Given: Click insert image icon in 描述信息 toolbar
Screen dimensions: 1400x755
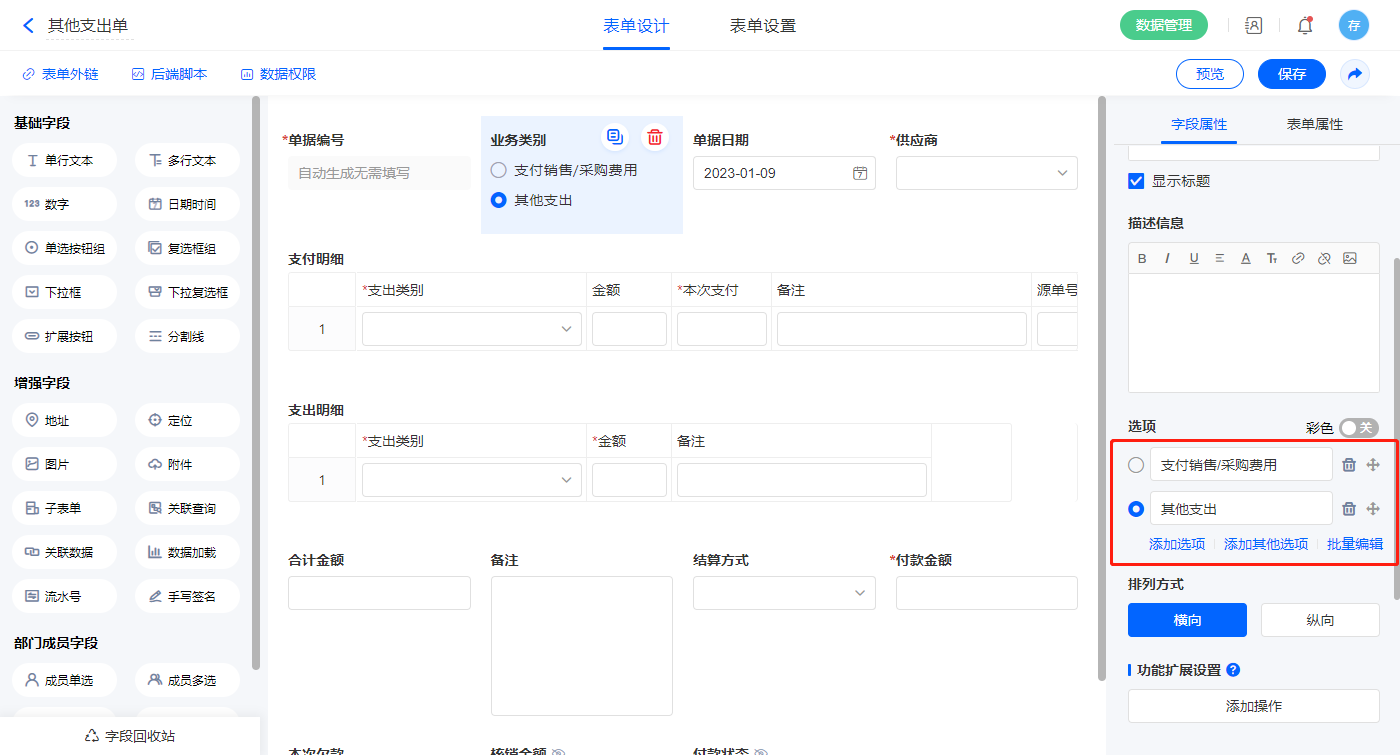Looking at the screenshot, I should (1350, 258).
